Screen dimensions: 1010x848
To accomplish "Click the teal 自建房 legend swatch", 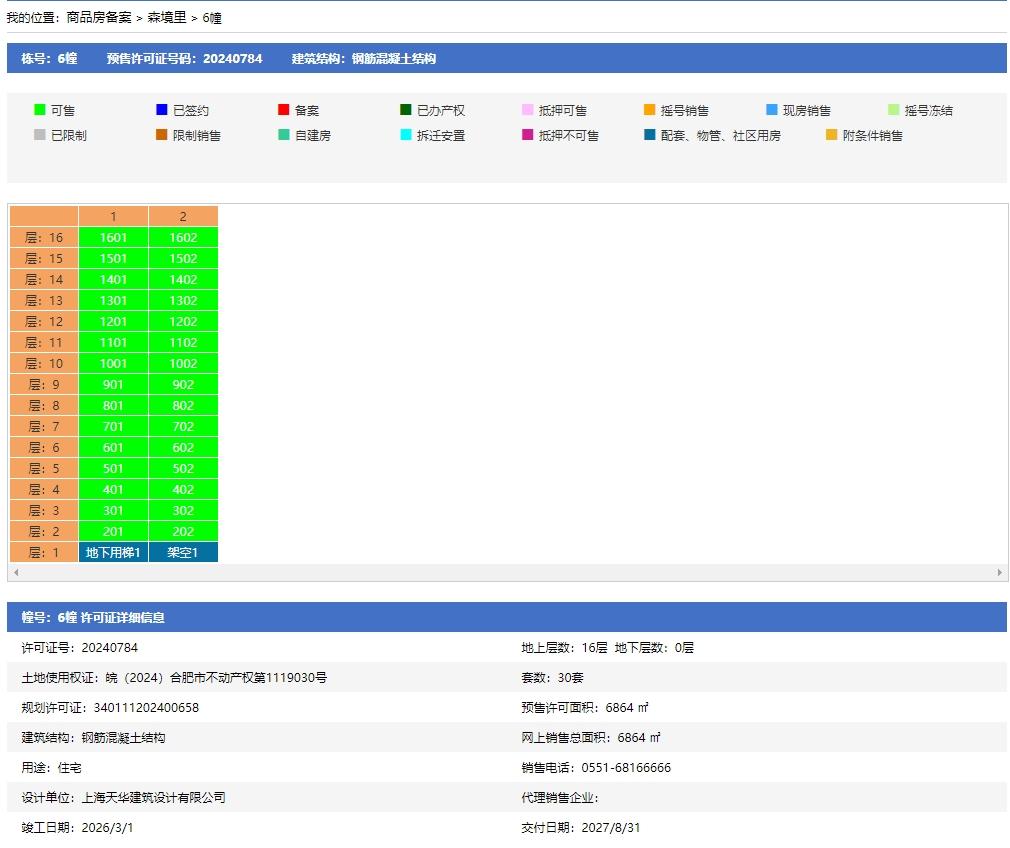I will click(283, 135).
